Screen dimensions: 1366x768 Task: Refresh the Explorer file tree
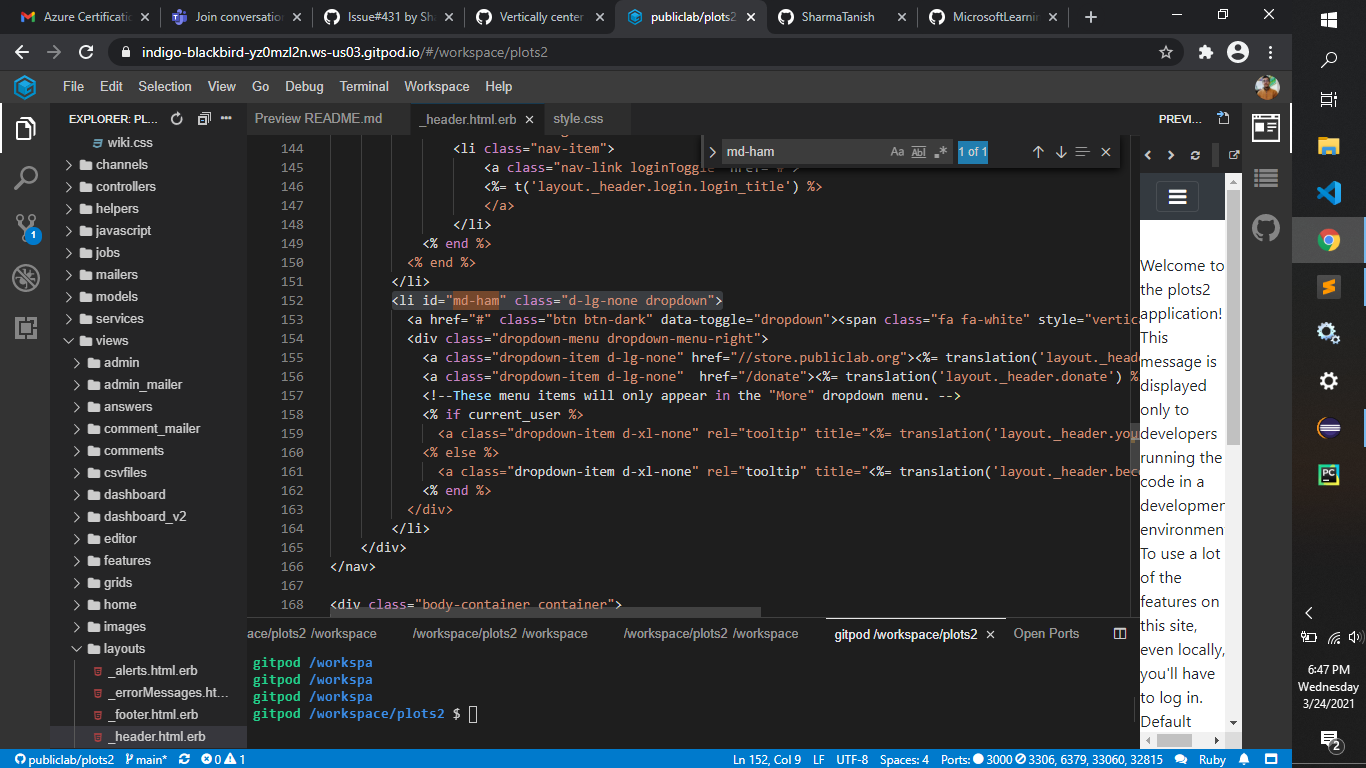pos(177,119)
